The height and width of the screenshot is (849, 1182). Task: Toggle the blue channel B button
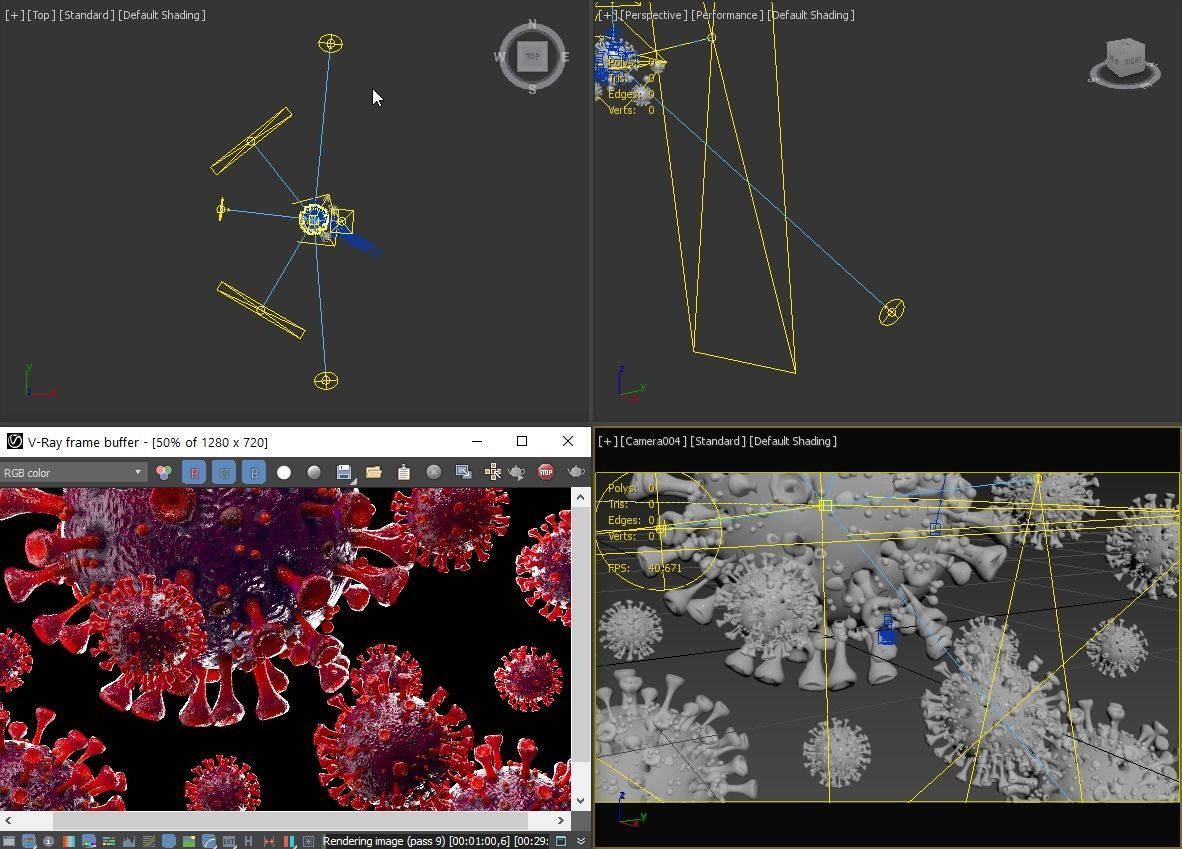click(254, 473)
